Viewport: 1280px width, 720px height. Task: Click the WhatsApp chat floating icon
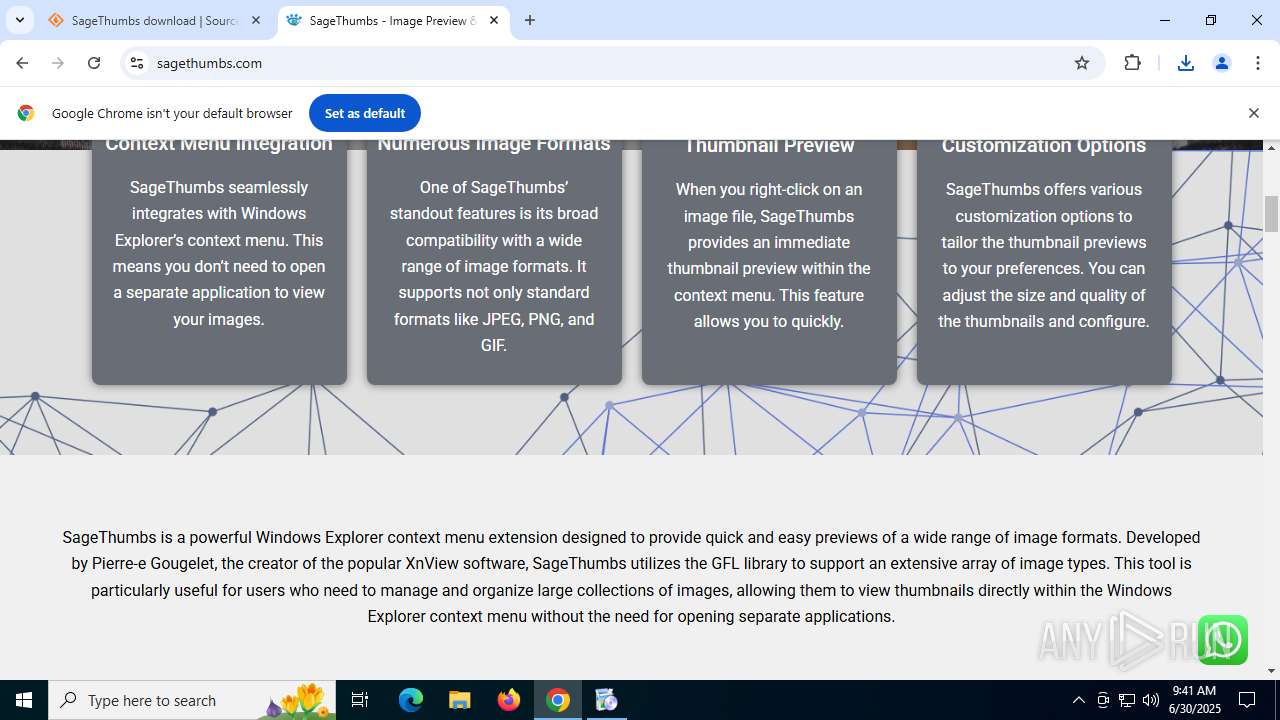(x=1222, y=640)
